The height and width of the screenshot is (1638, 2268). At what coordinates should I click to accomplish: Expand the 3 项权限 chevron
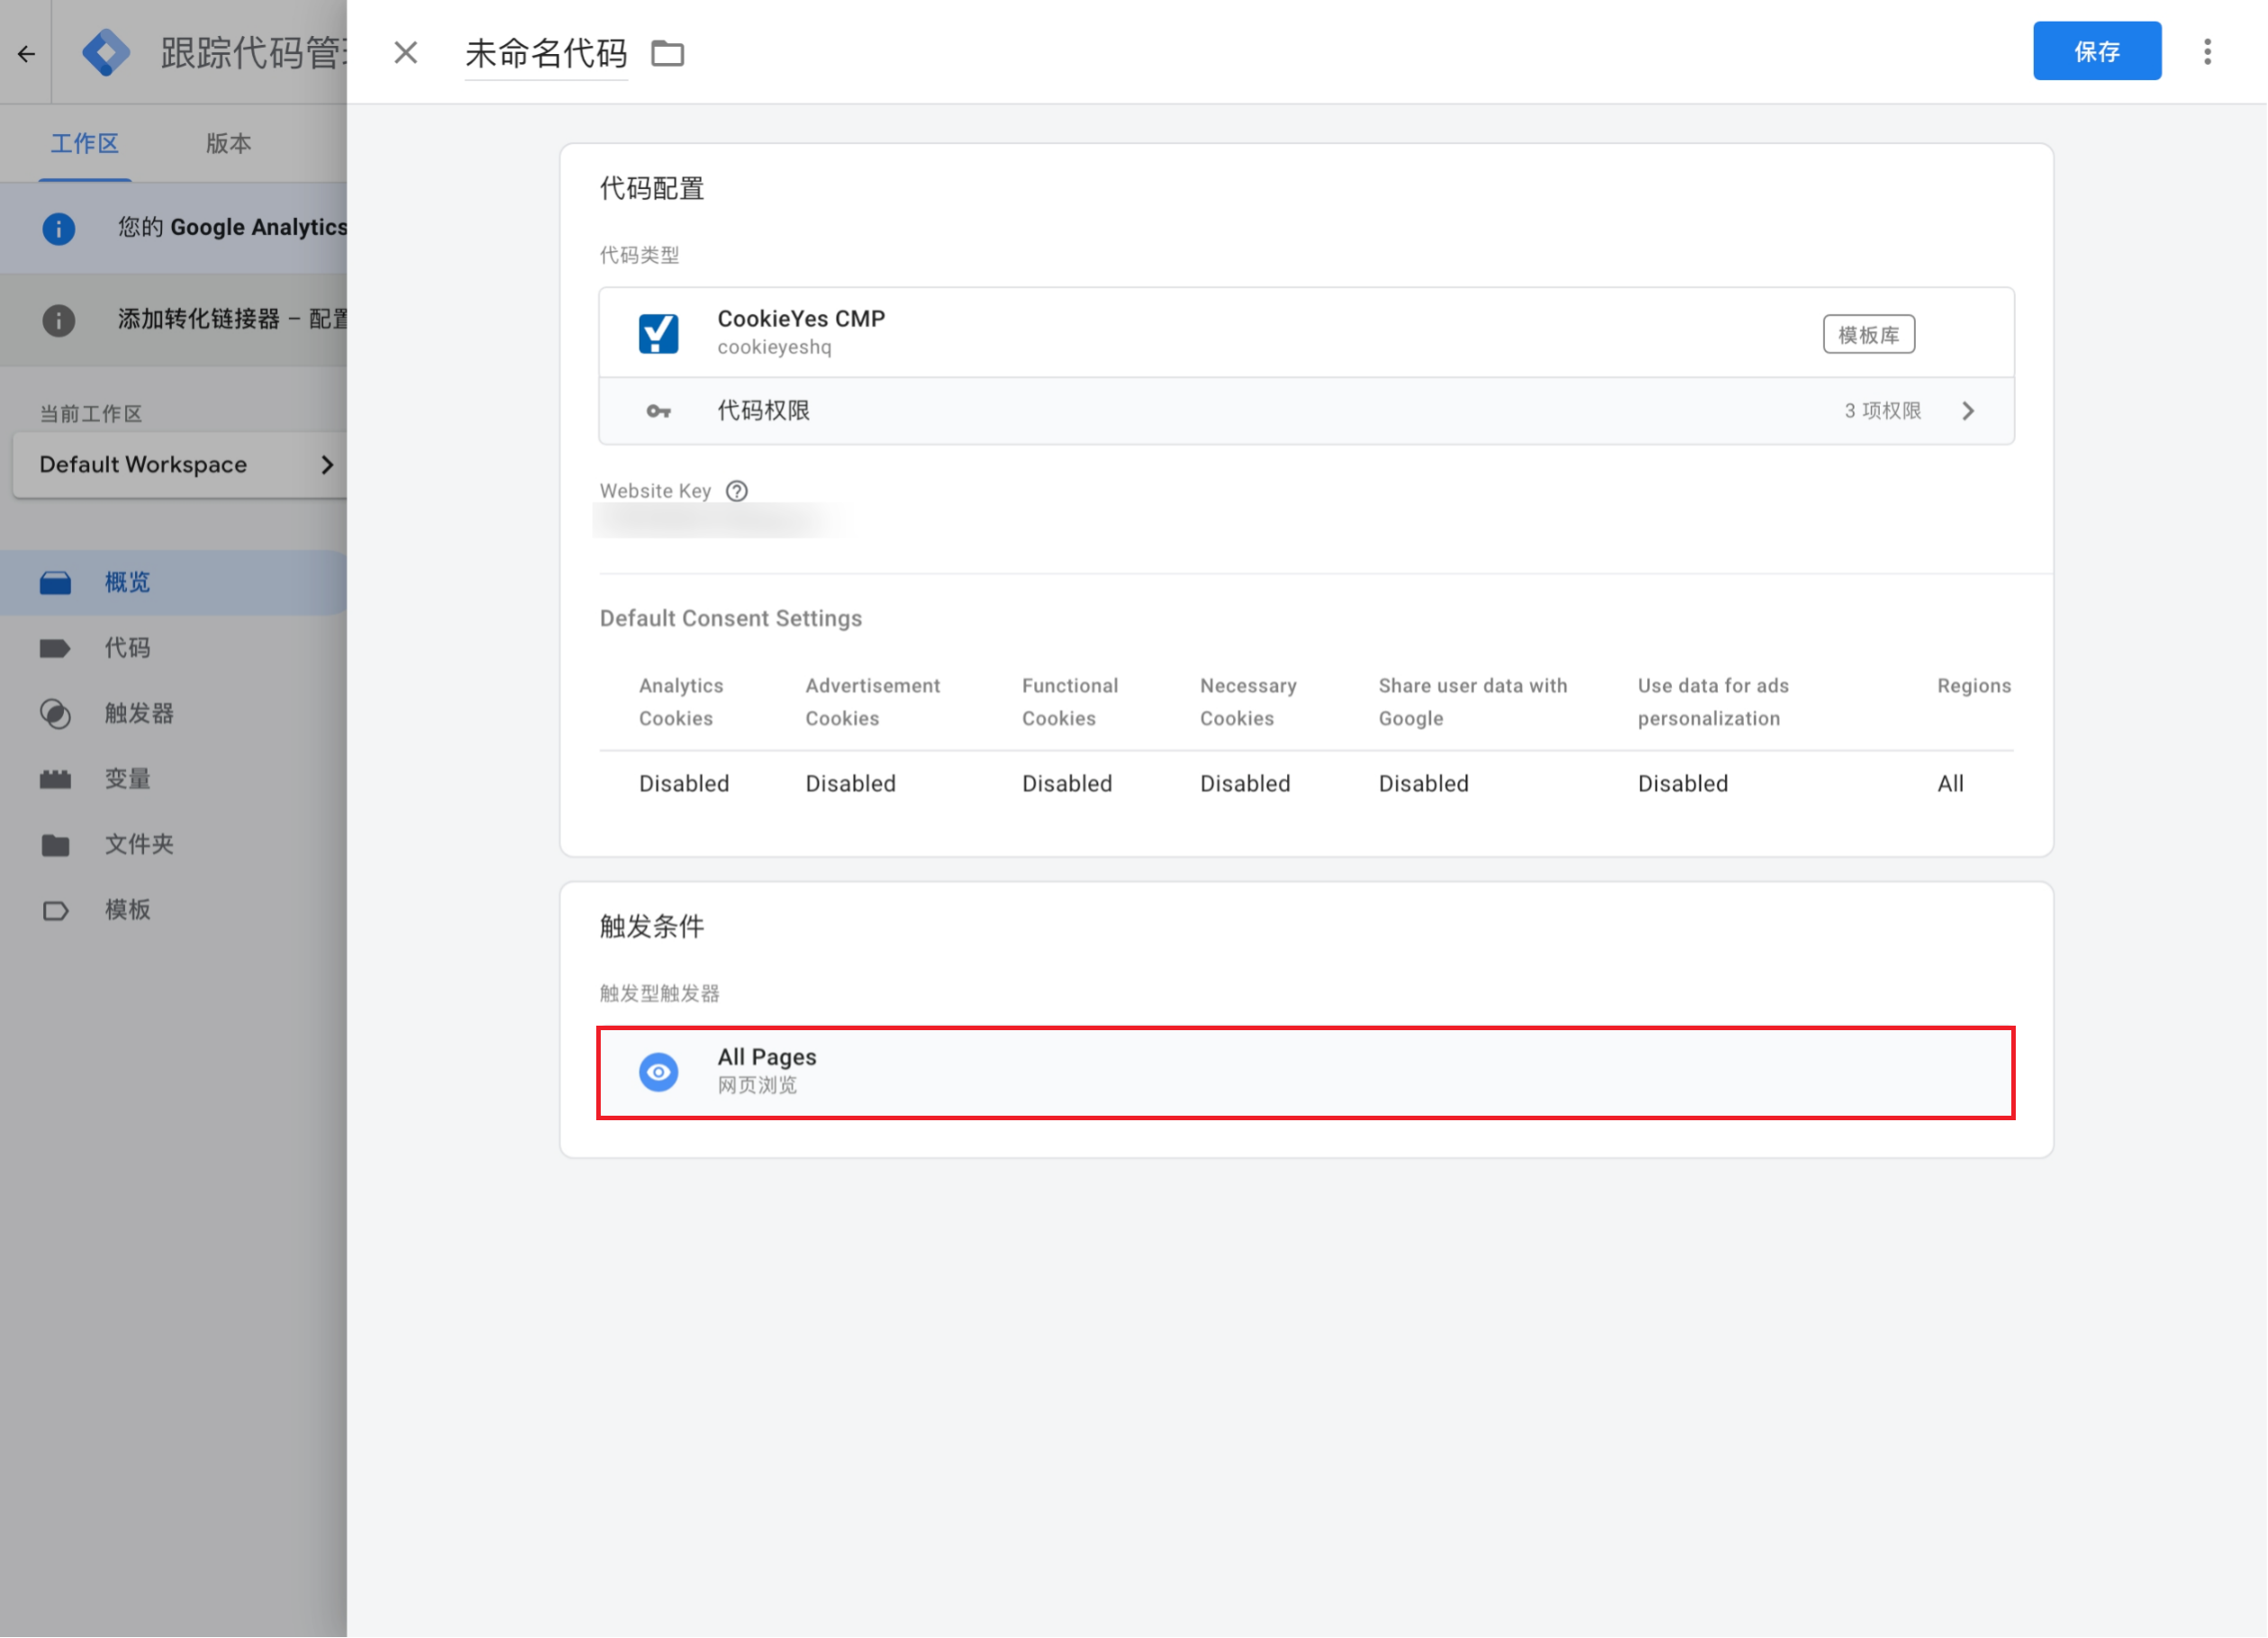coord(1968,411)
